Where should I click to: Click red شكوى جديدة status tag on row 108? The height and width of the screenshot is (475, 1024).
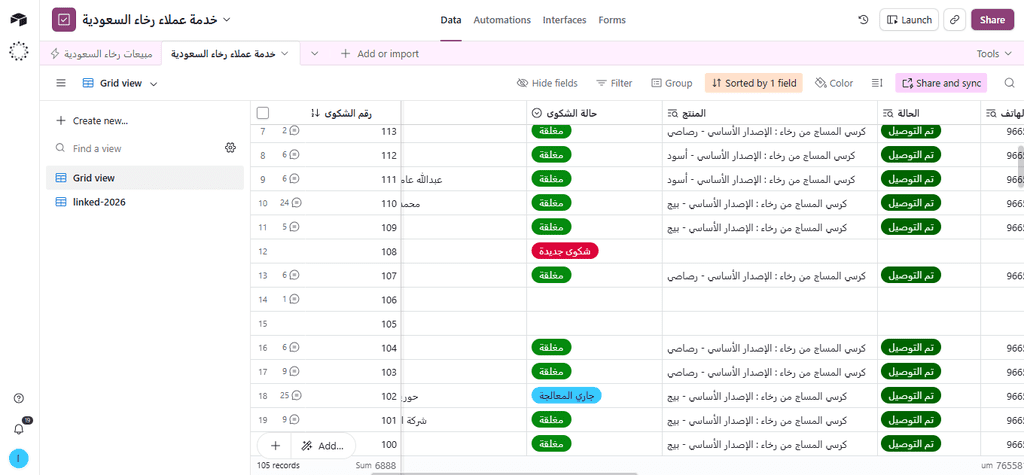565,251
